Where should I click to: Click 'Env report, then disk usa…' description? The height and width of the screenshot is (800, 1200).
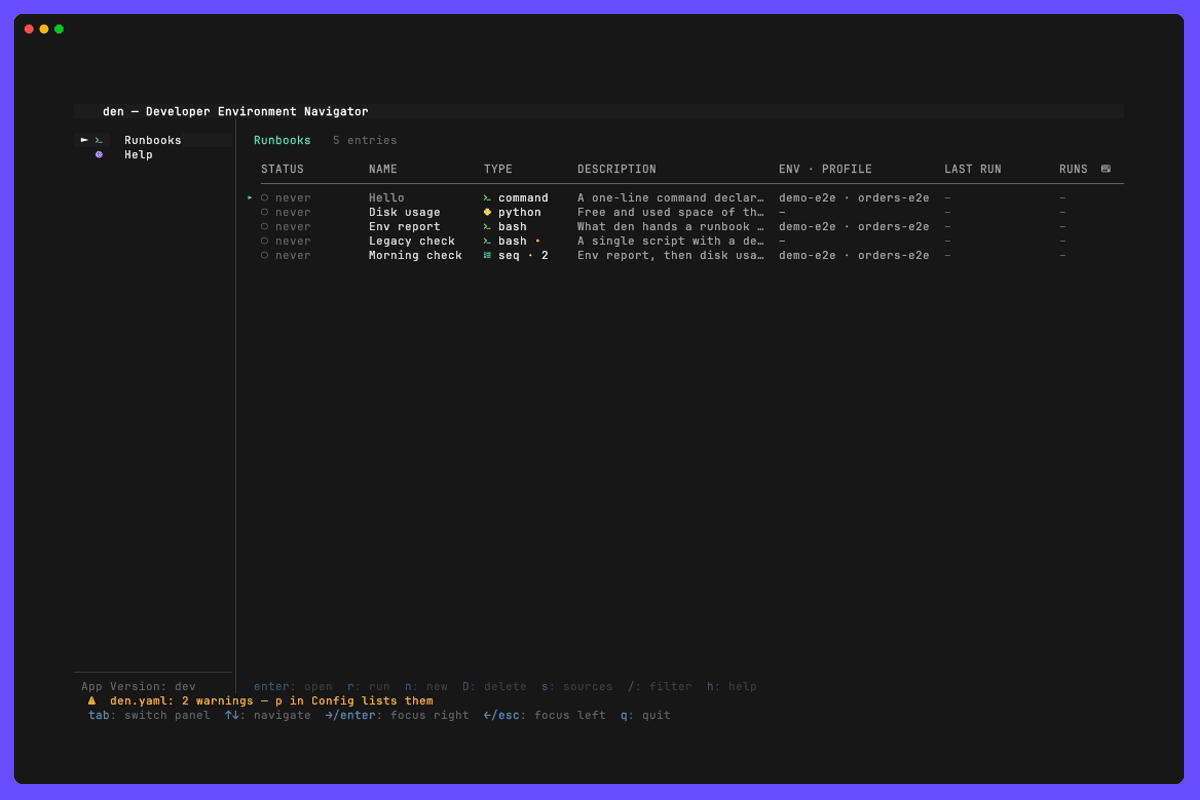(x=671, y=255)
